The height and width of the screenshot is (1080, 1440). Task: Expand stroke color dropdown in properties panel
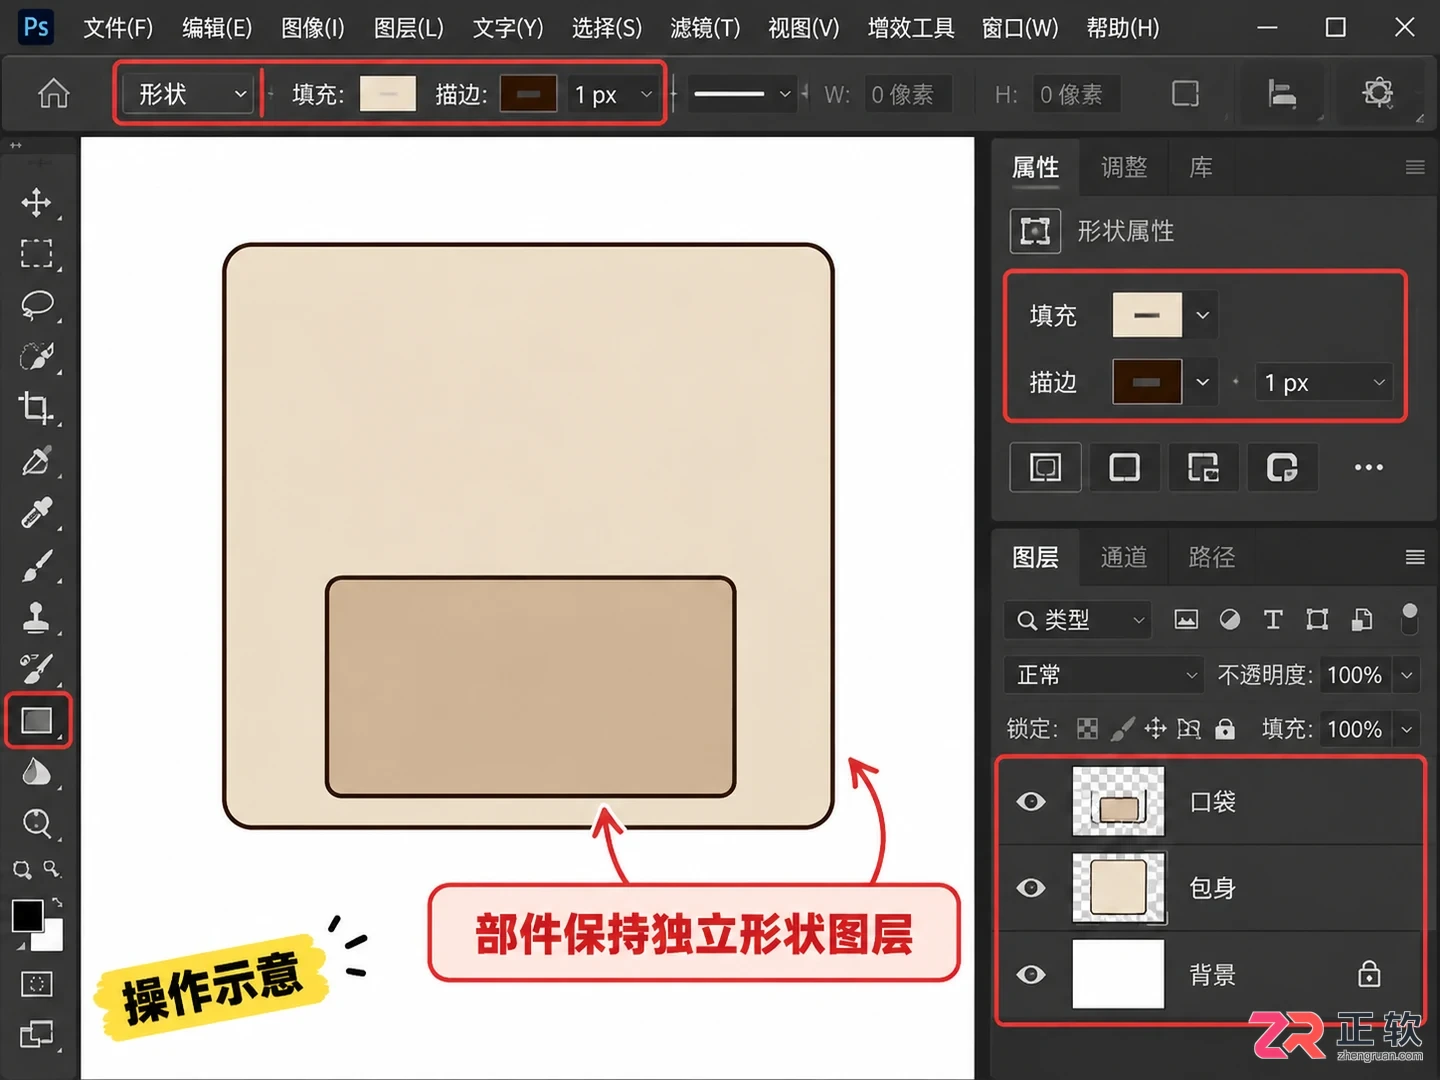click(1203, 382)
